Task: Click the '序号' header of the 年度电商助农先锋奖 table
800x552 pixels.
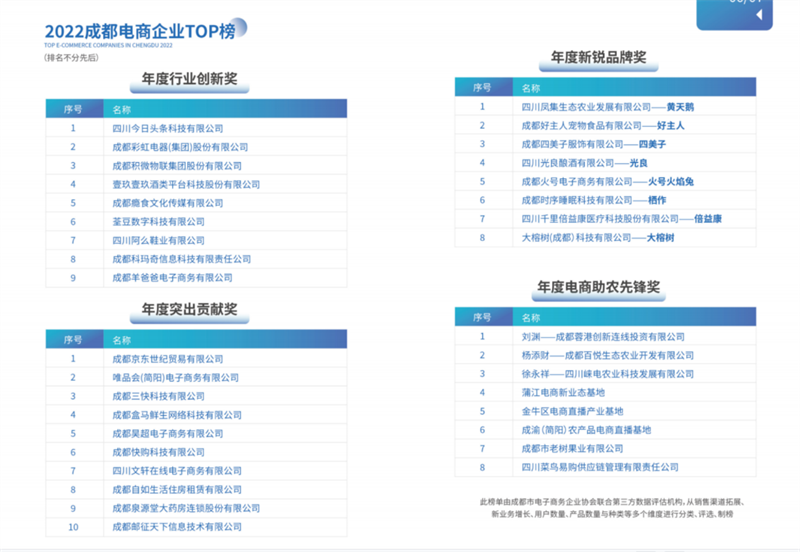Action: click(x=482, y=317)
